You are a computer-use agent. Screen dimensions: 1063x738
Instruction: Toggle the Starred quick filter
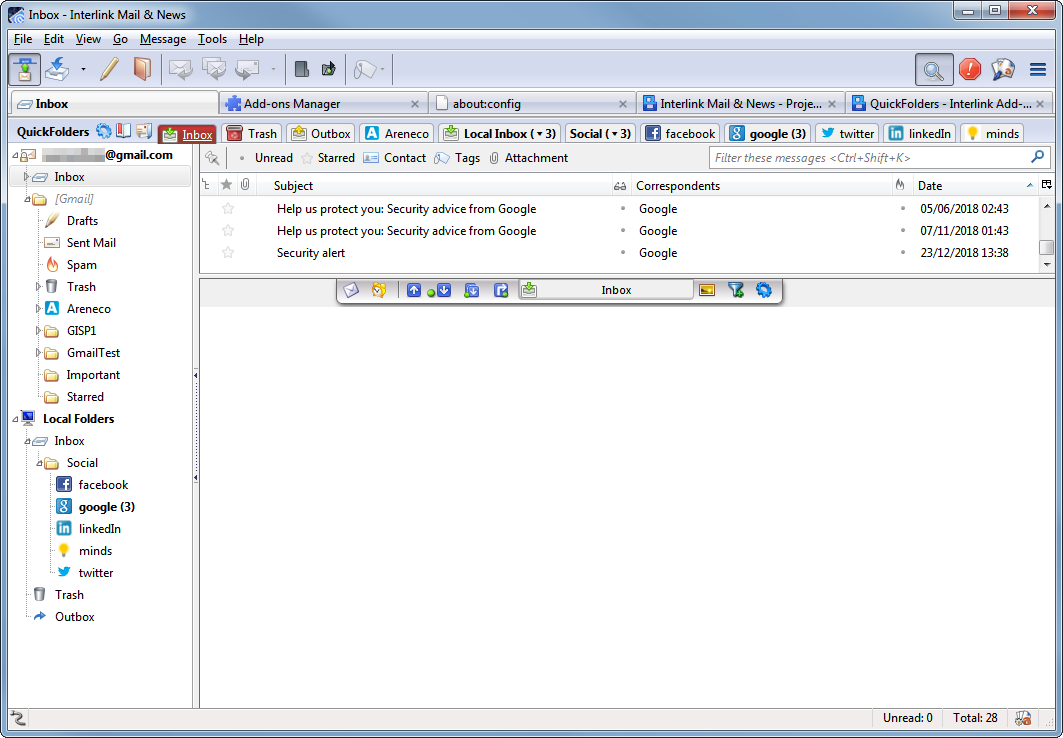click(328, 158)
